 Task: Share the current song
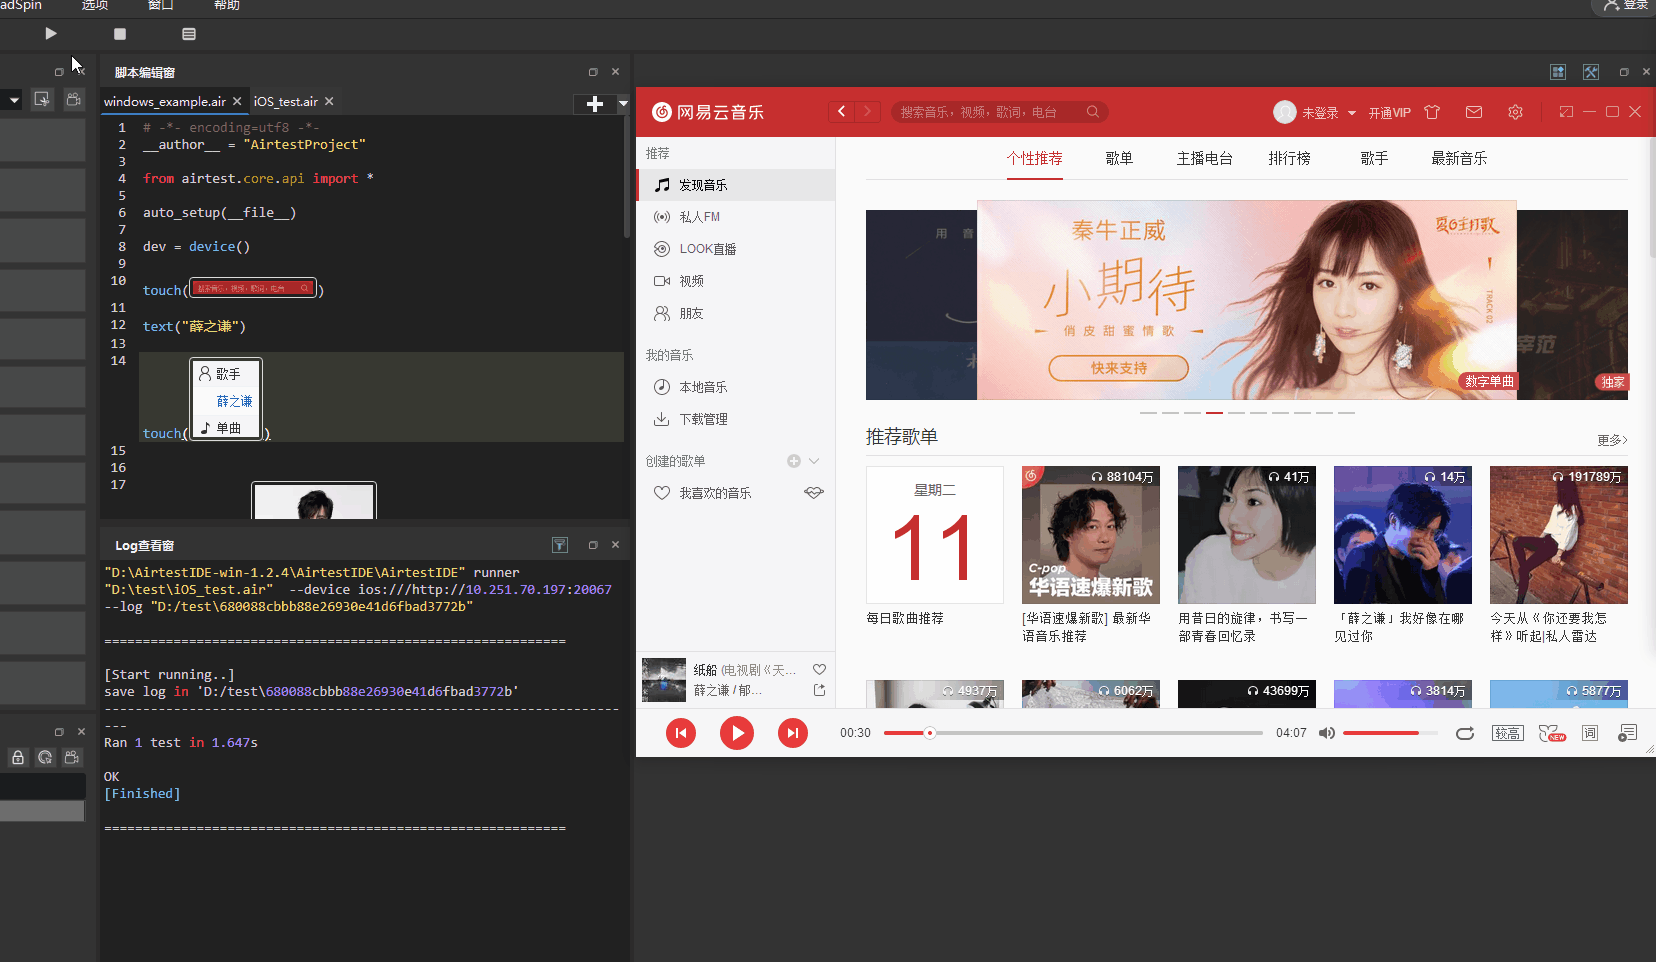(x=819, y=690)
